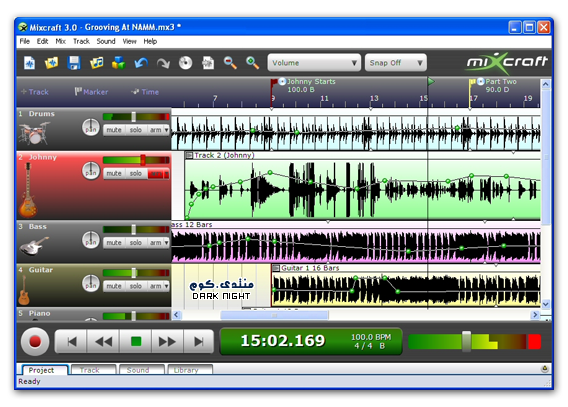Arm the Drums track for recording
The height and width of the screenshot is (407, 568).
(x=155, y=130)
